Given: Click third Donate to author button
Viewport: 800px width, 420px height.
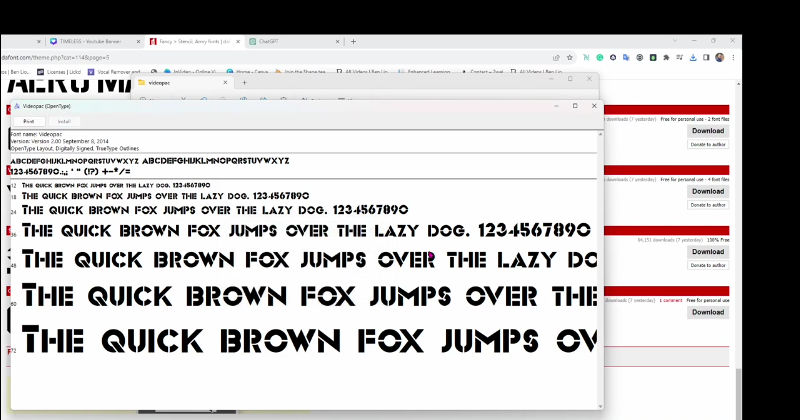Looking at the screenshot, I should point(708,265).
